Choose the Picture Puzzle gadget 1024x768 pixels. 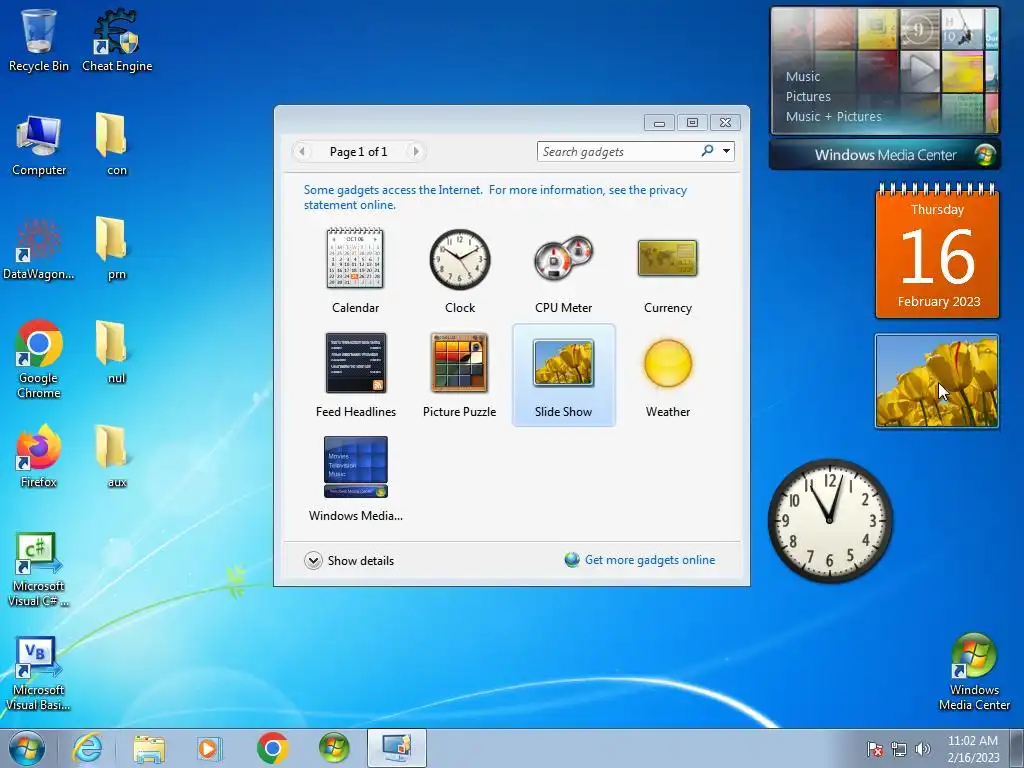point(460,375)
